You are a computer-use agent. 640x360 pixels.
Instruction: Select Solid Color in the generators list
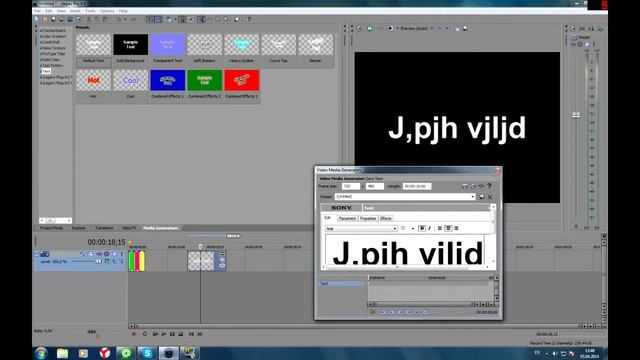tap(51, 60)
